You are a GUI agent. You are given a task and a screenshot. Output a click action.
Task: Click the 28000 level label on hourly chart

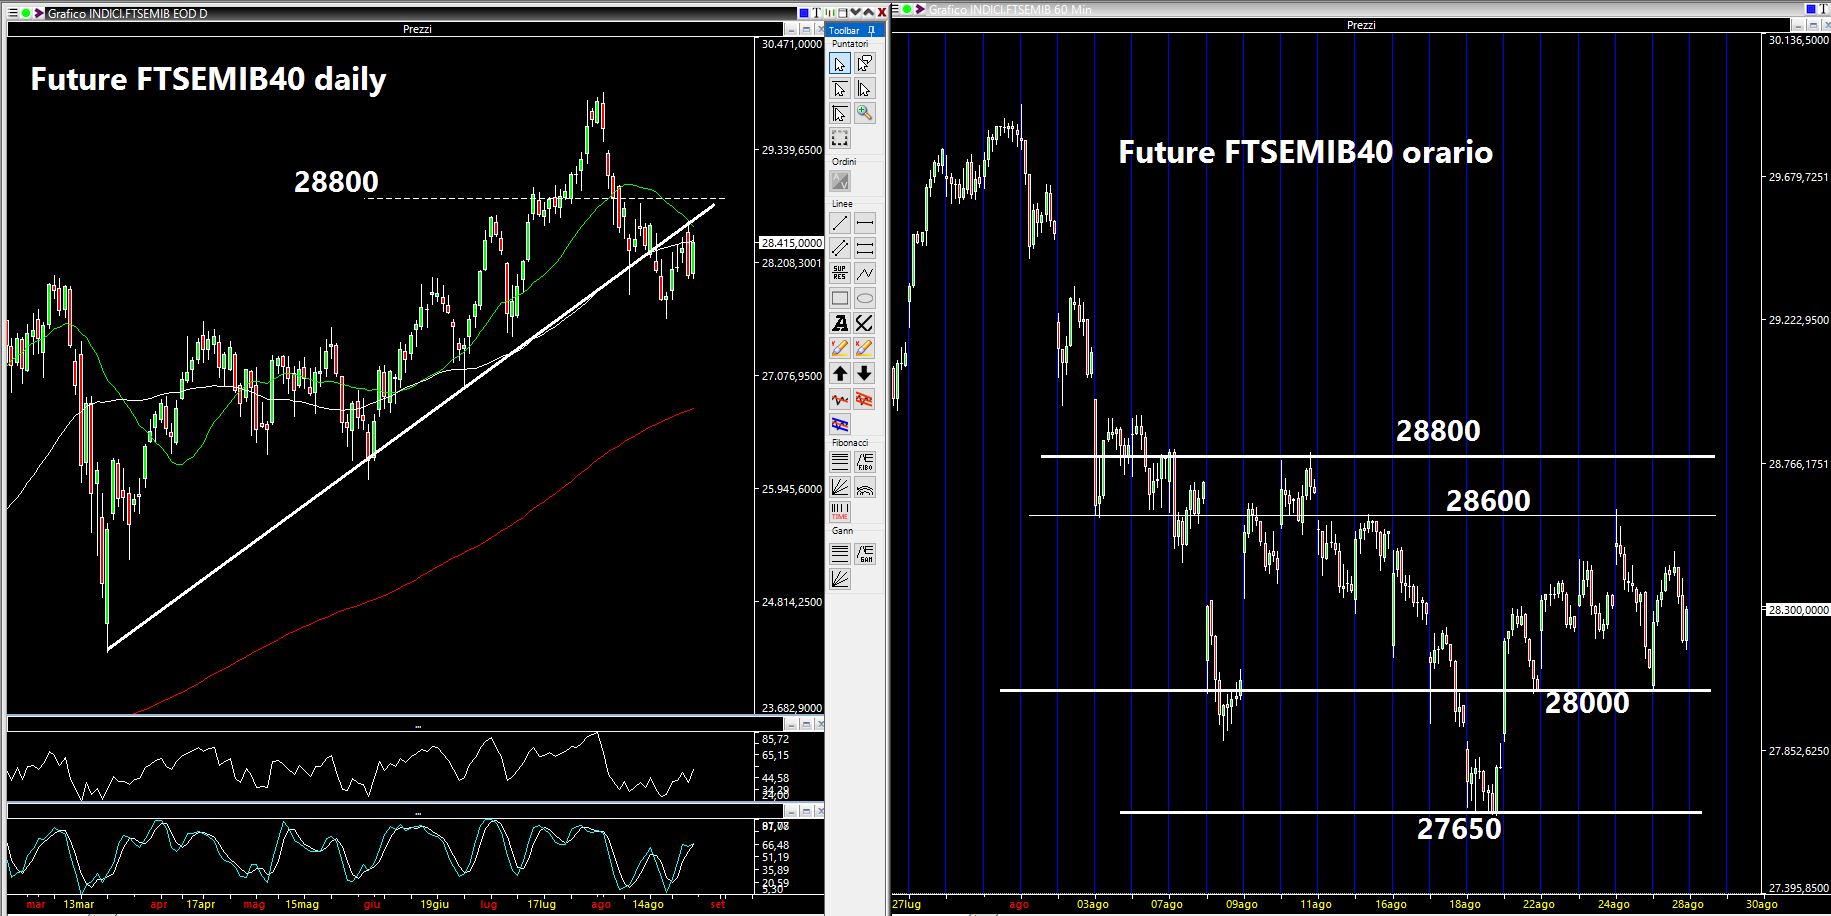(1587, 703)
